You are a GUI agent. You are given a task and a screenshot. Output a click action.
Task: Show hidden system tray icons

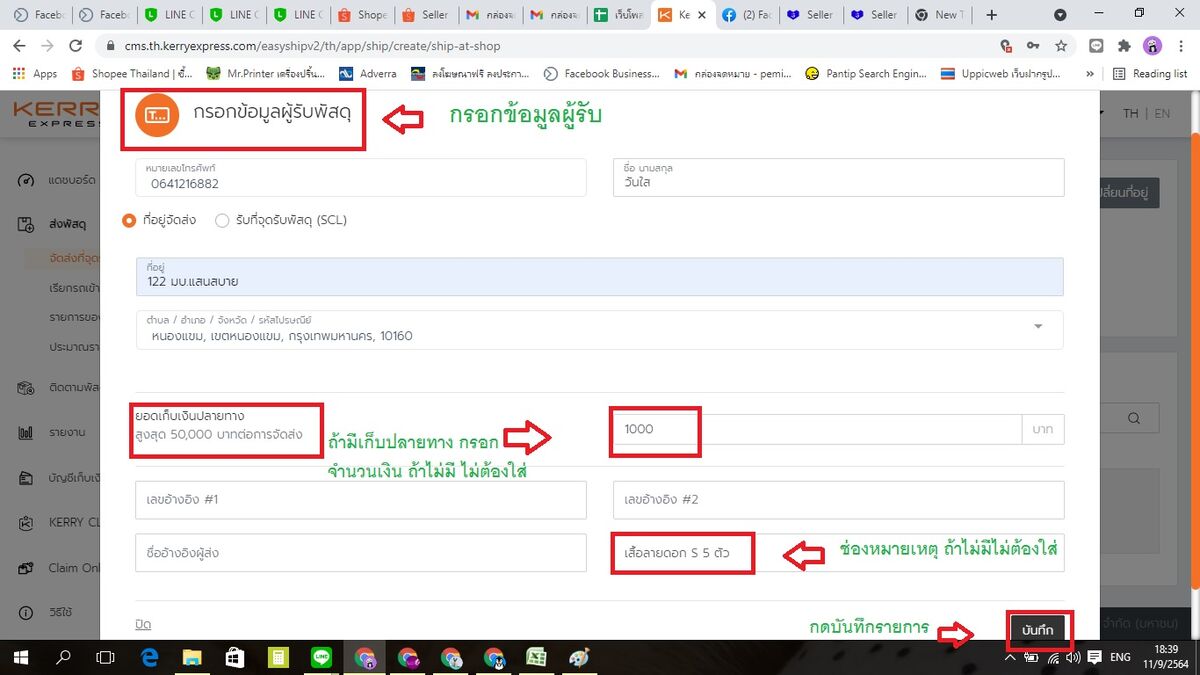pyautogui.click(x=1010, y=657)
